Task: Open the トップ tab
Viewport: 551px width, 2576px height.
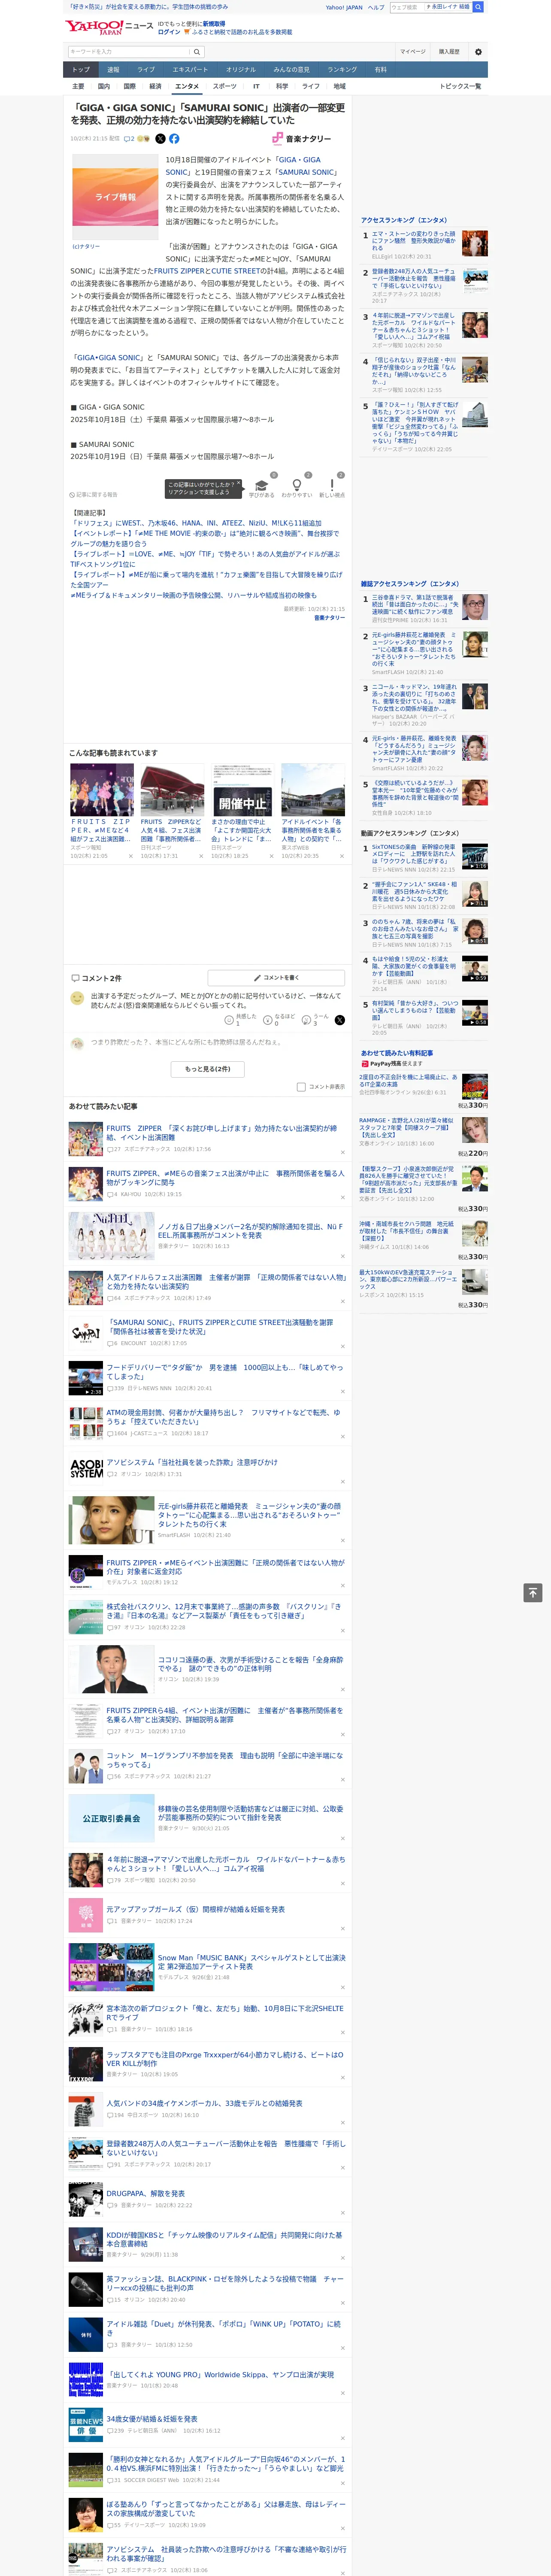Action: pyautogui.click(x=81, y=70)
